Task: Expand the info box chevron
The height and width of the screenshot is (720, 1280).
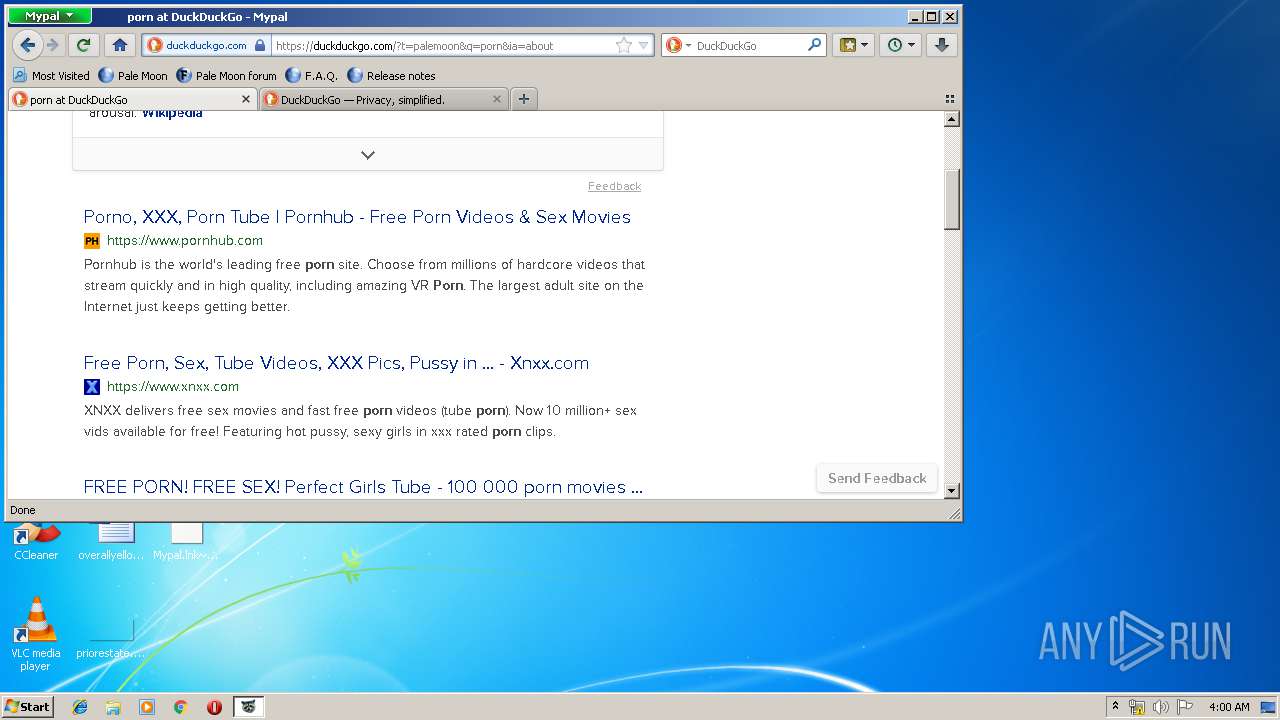Action: [x=368, y=155]
